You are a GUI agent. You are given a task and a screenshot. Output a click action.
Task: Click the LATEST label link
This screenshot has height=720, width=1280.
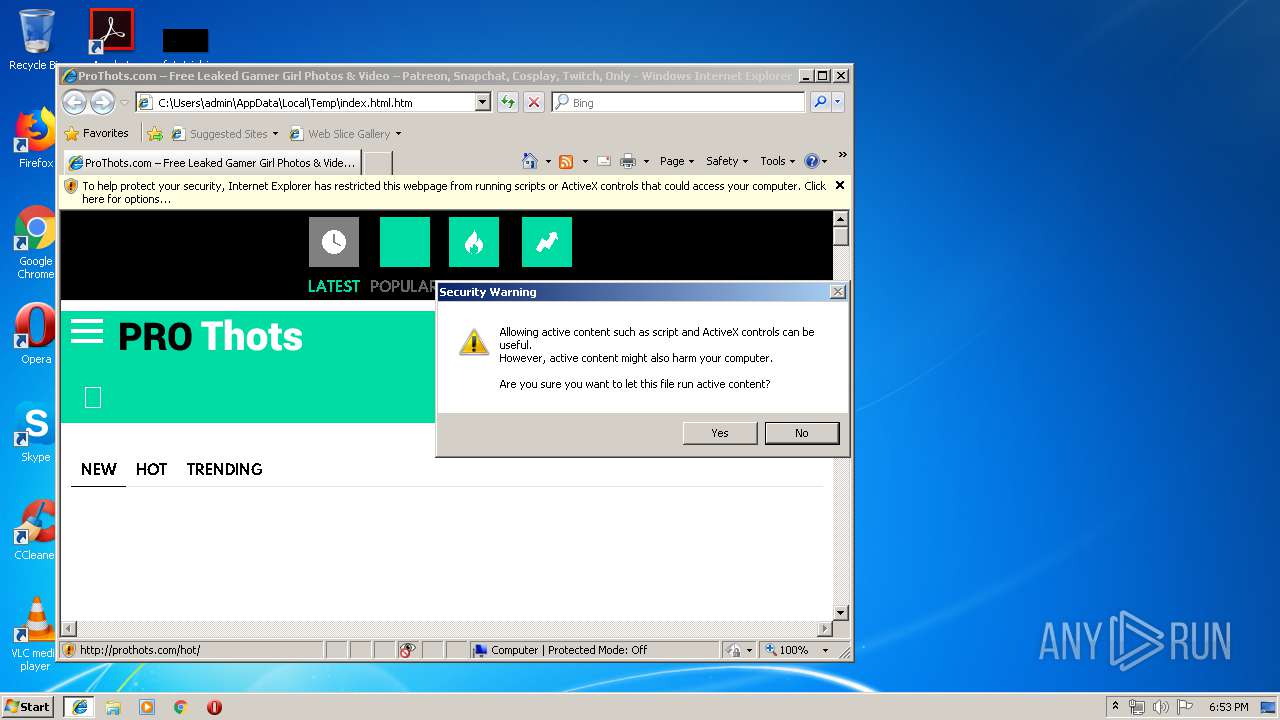coord(334,286)
